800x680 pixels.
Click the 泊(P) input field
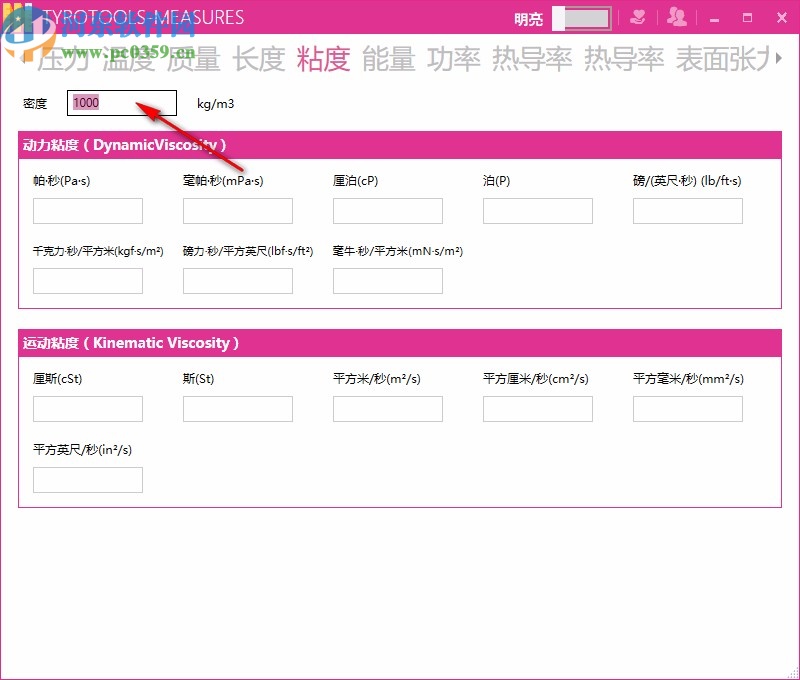[538, 211]
